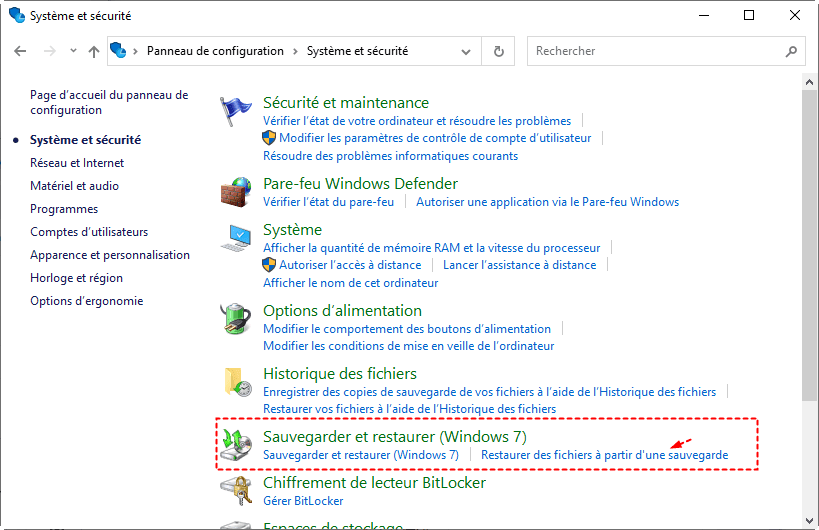Open the Système heading link
The height and width of the screenshot is (530, 819).
[292, 229]
